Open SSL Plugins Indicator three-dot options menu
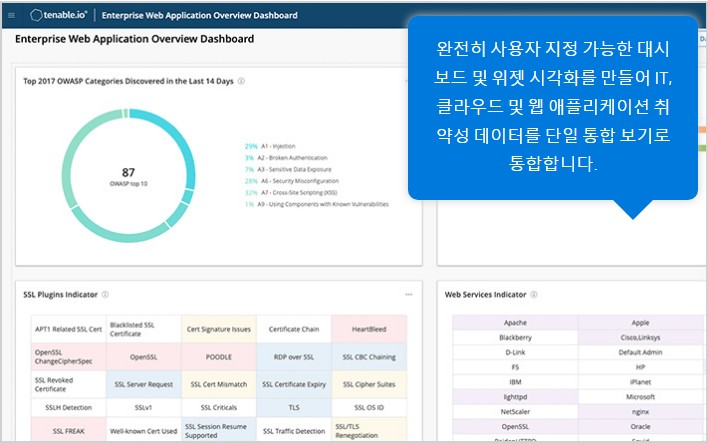The height and width of the screenshot is (443, 708). pos(408,295)
